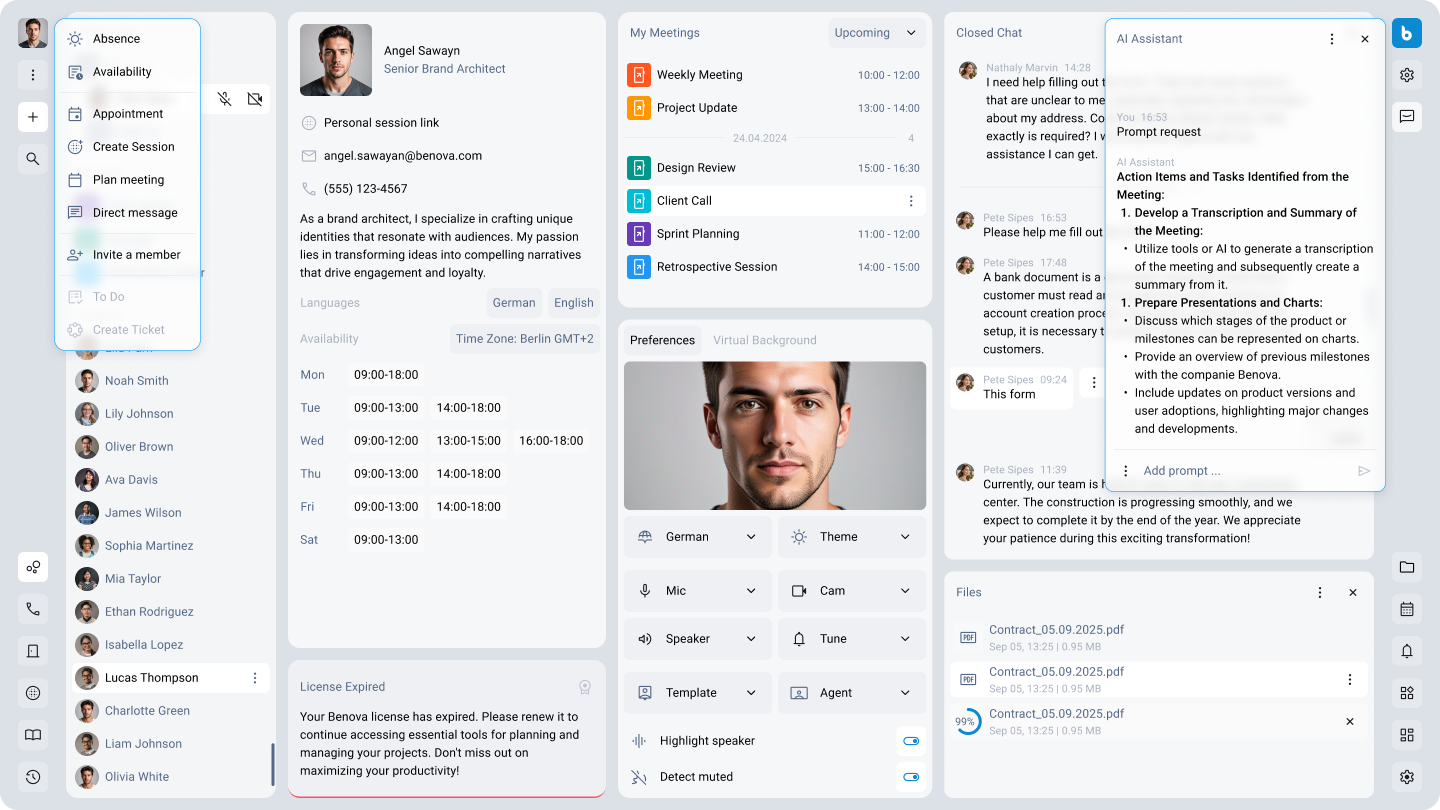1440x810 pixels.
Task: Click the phone icon in left sidebar
Action: (33, 608)
